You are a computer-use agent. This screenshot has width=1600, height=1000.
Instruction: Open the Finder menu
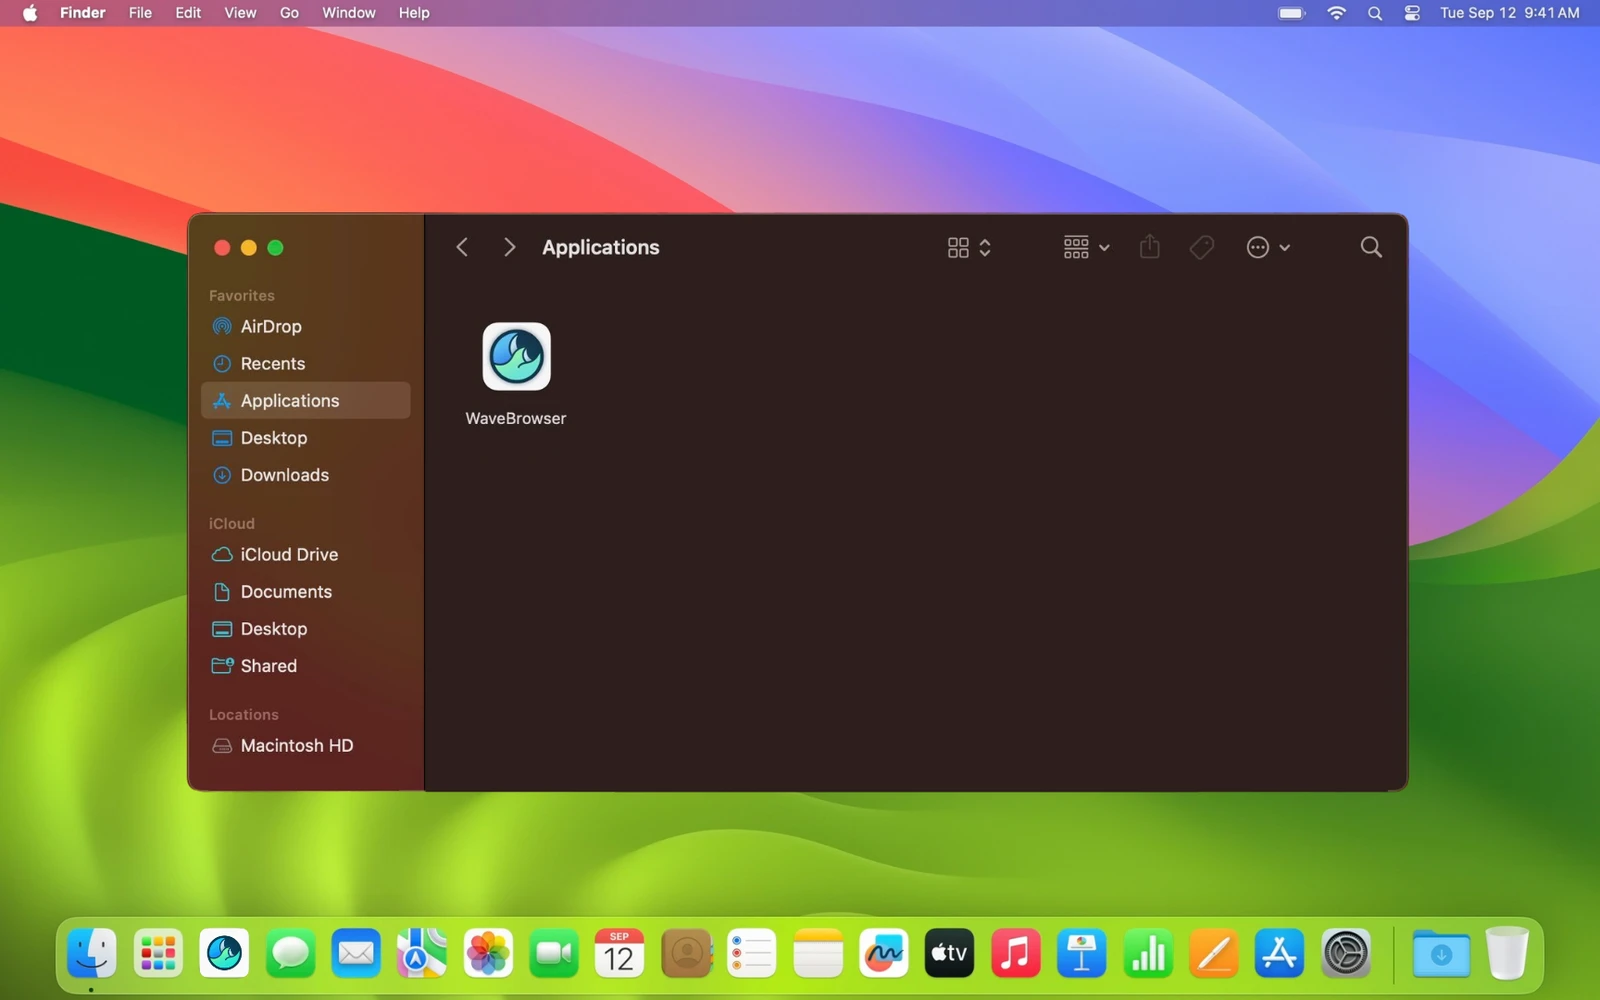point(83,13)
